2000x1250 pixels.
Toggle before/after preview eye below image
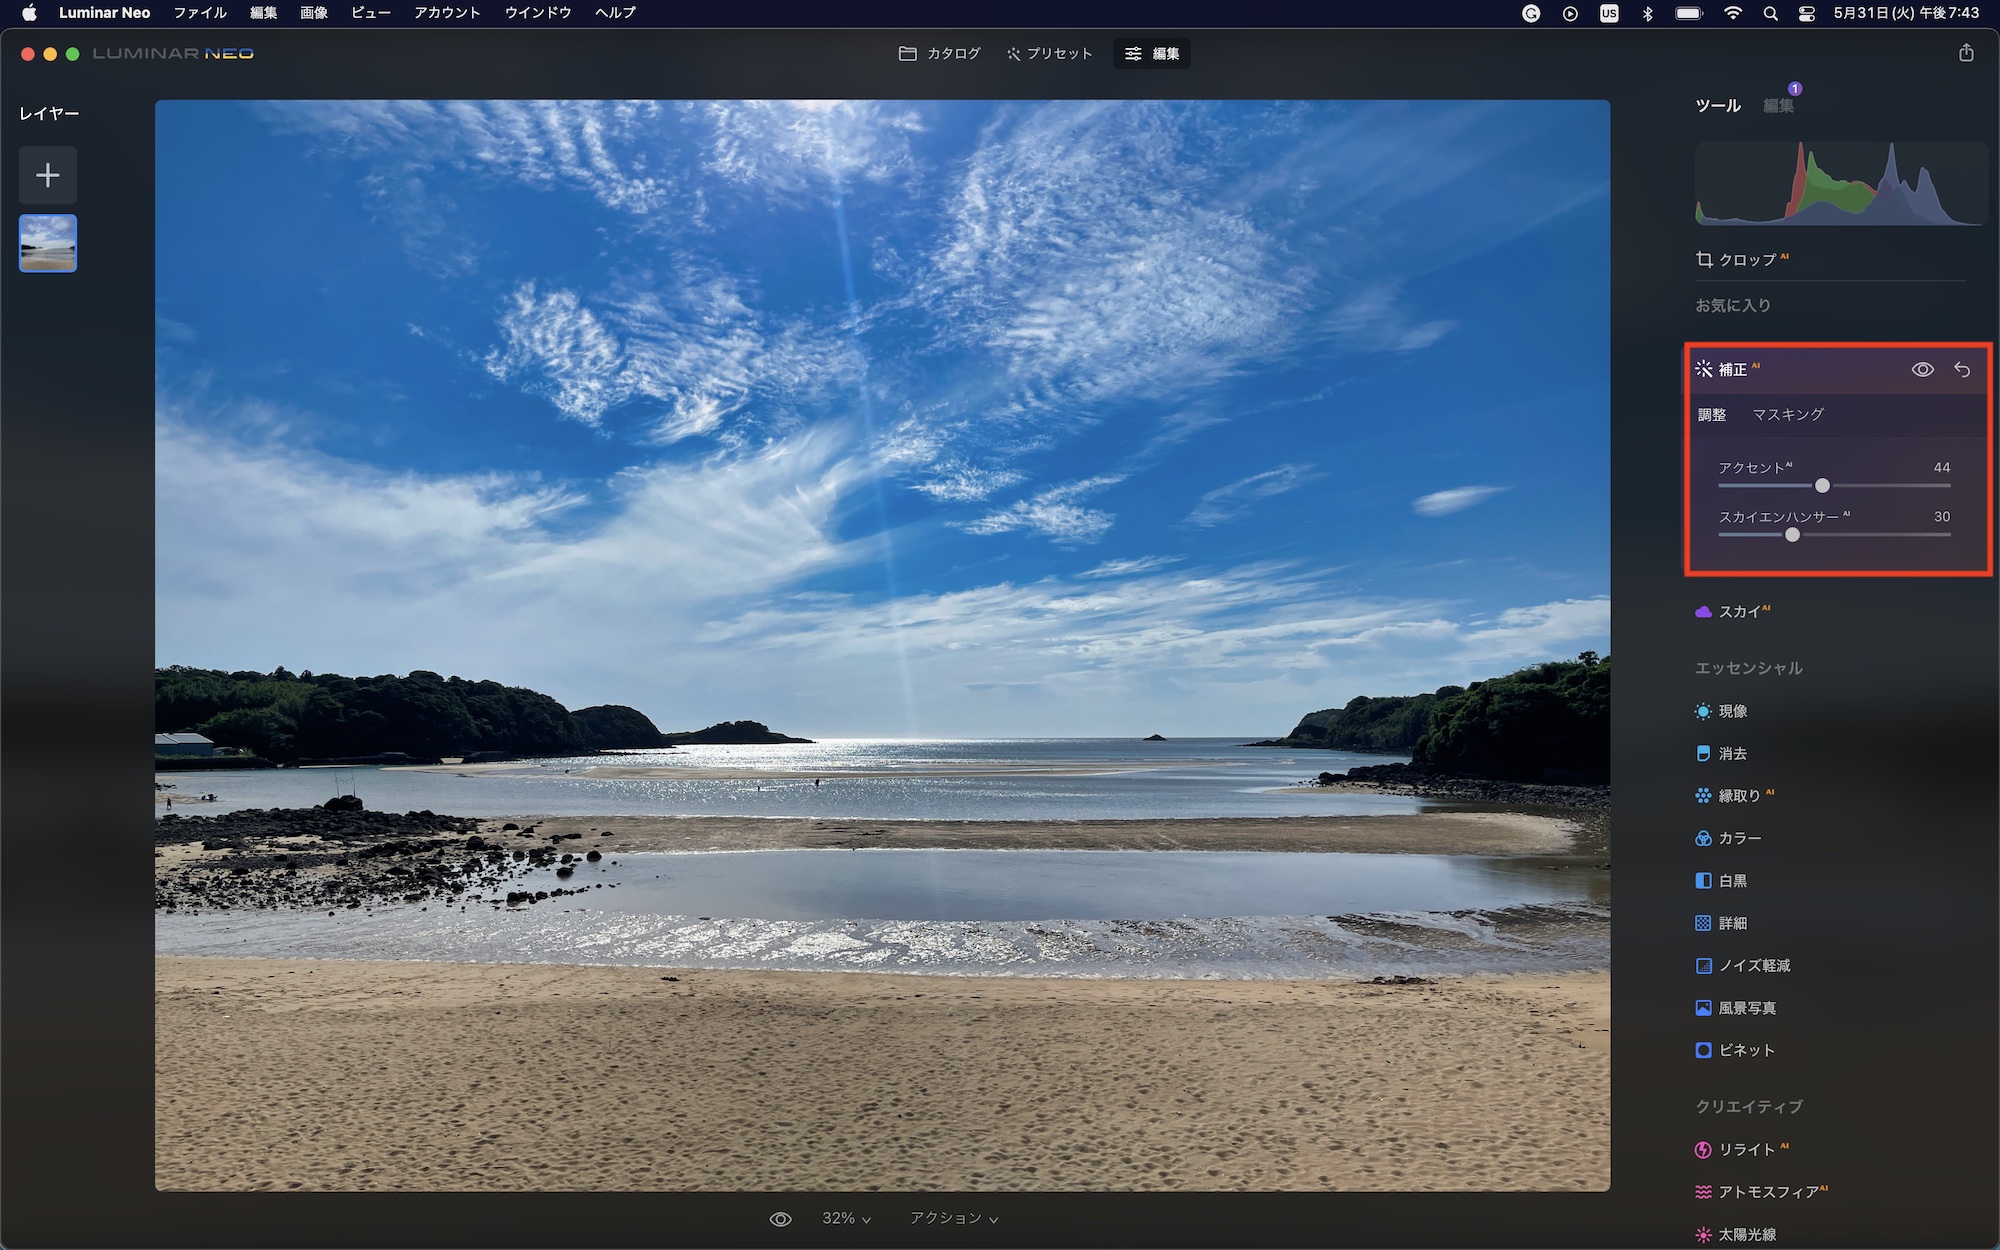[x=780, y=1219]
